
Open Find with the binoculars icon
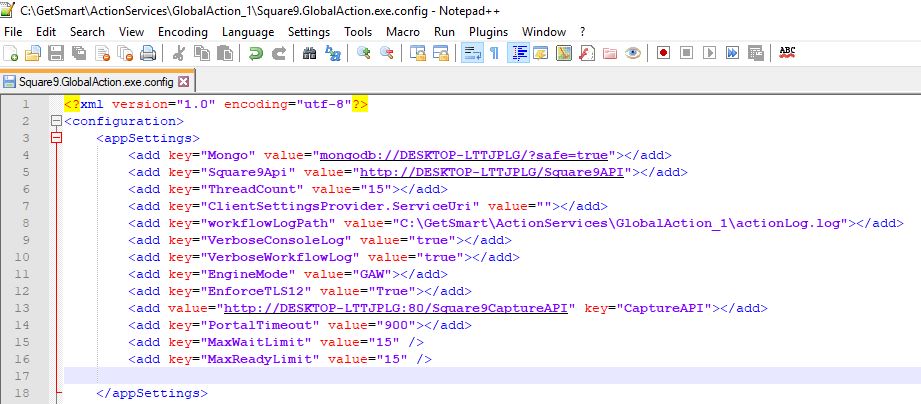[310, 53]
